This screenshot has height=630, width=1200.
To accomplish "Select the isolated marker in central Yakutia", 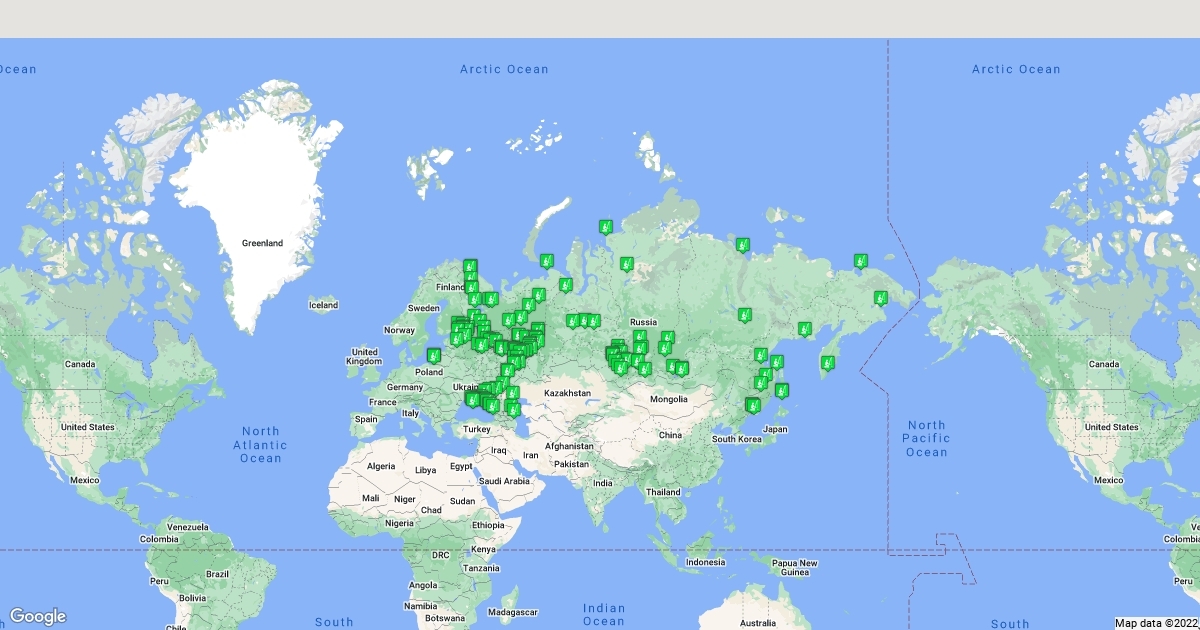I will pyautogui.click(x=744, y=314).
